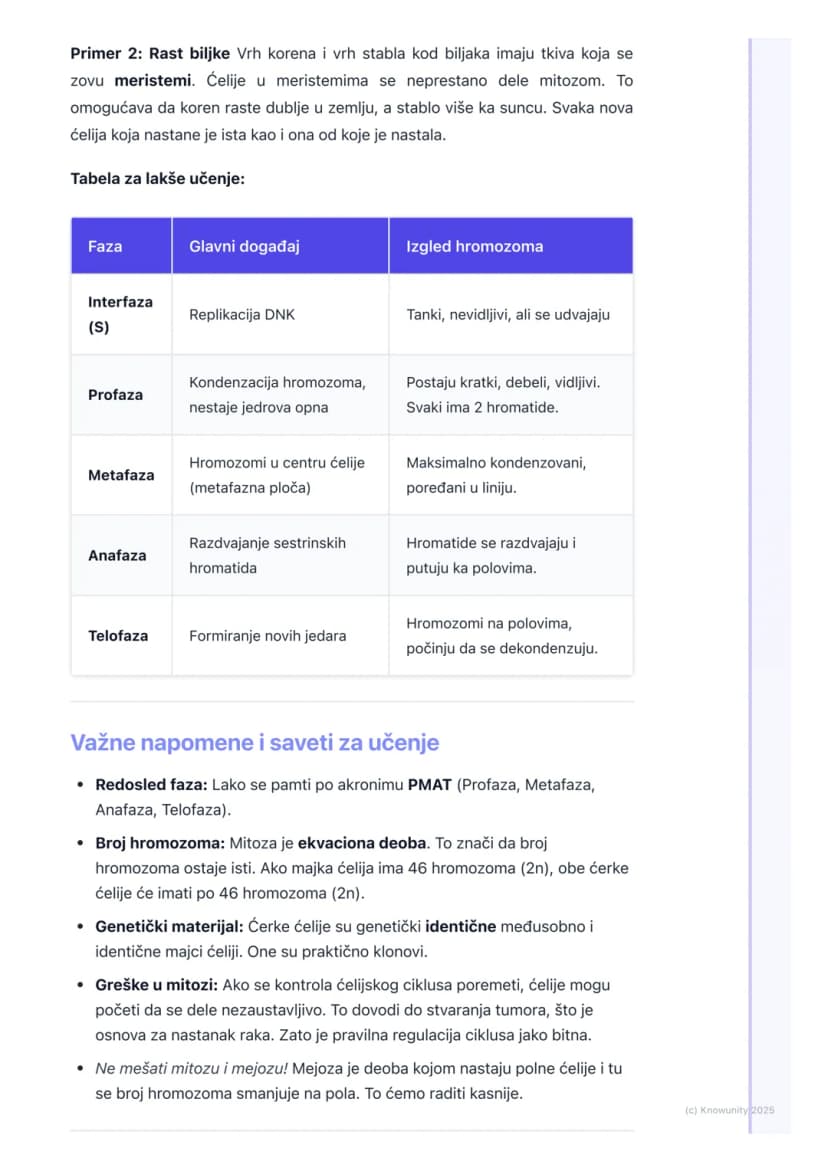Click the Primer 2: Rast biljke heading

(x=150, y=54)
